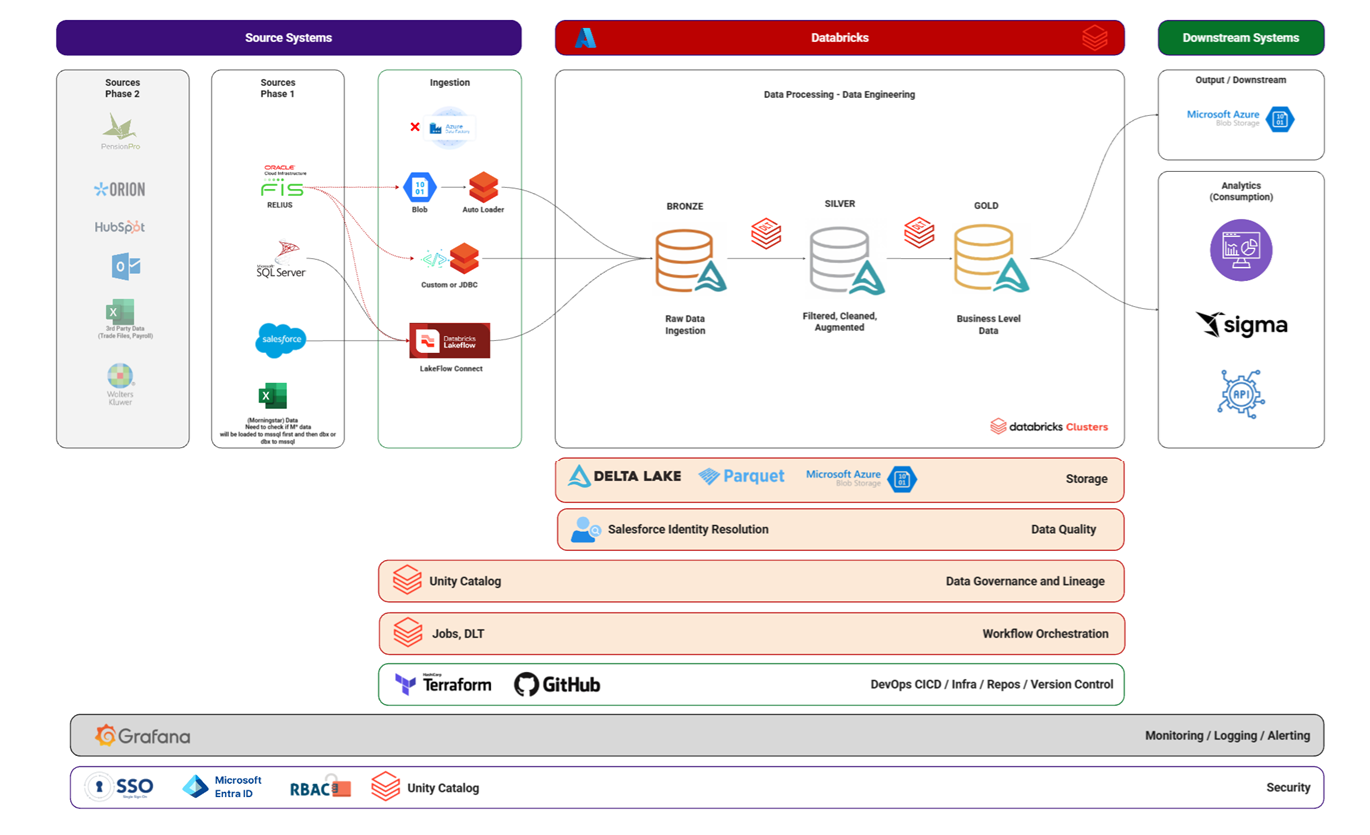The image size is (1370, 835).
Task: Select the Blob hexagon icon in Ingestion
Action: 420,187
